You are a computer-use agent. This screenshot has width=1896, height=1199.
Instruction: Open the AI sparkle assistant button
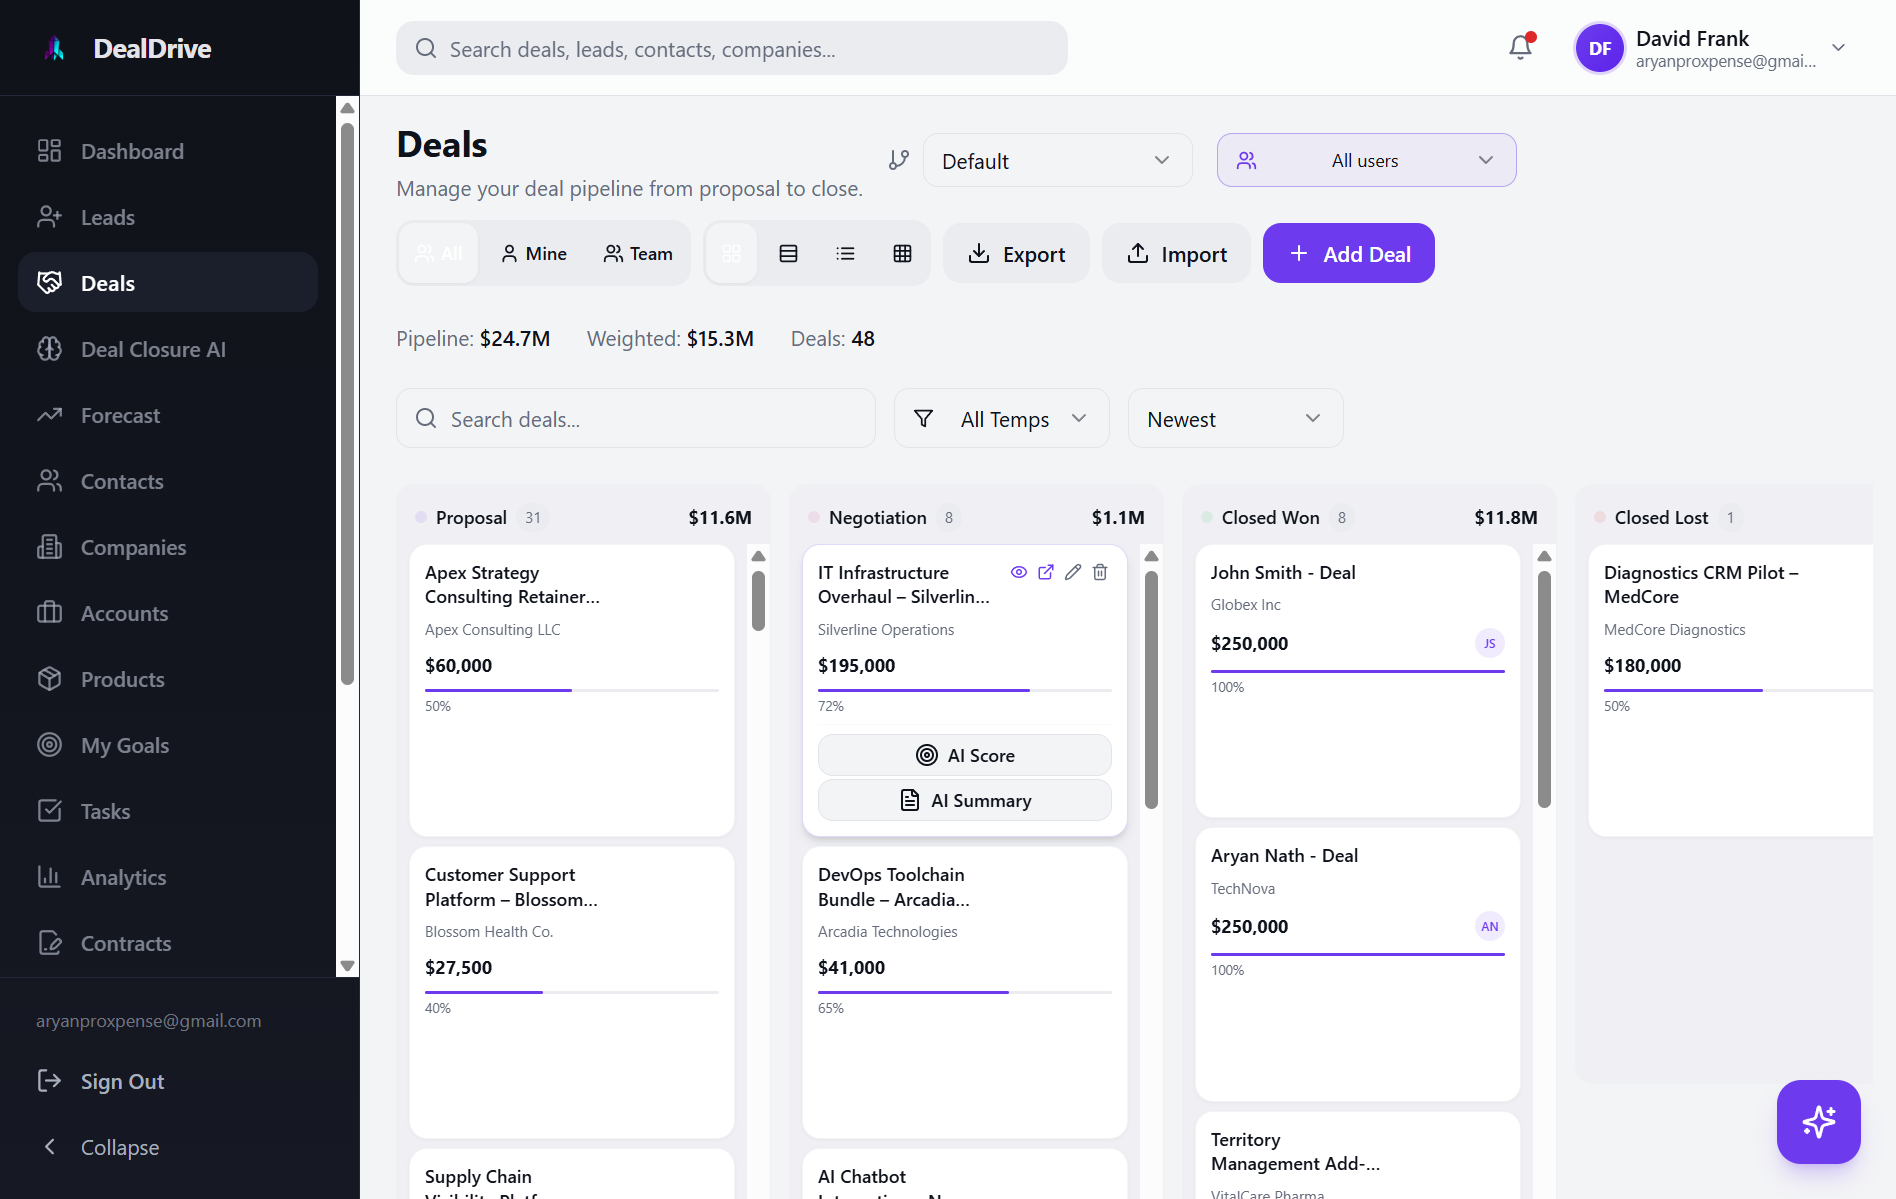[x=1818, y=1121]
